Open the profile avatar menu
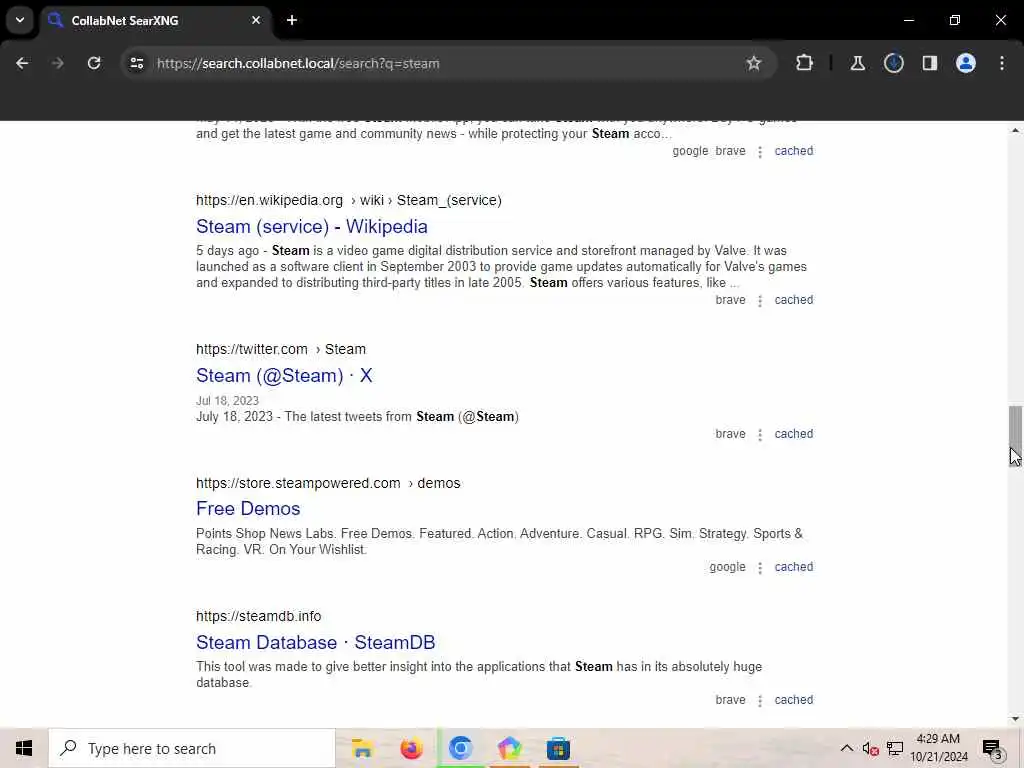 click(x=965, y=63)
